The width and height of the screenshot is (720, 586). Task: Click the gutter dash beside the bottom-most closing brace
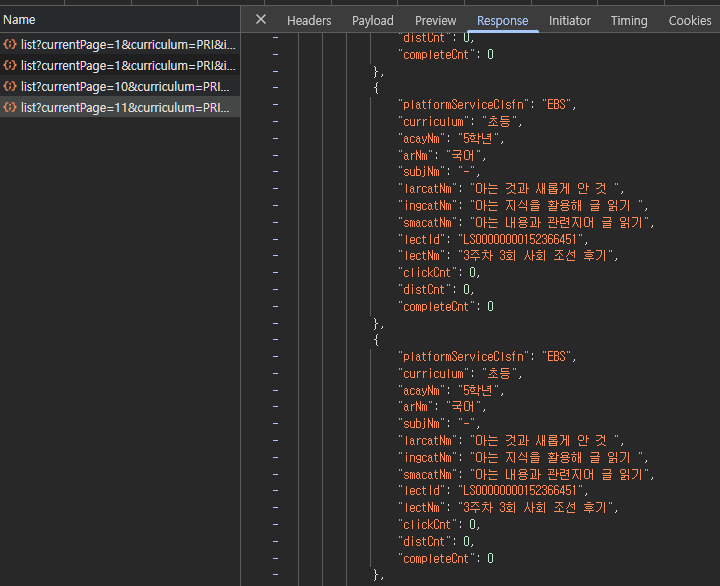click(275, 575)
